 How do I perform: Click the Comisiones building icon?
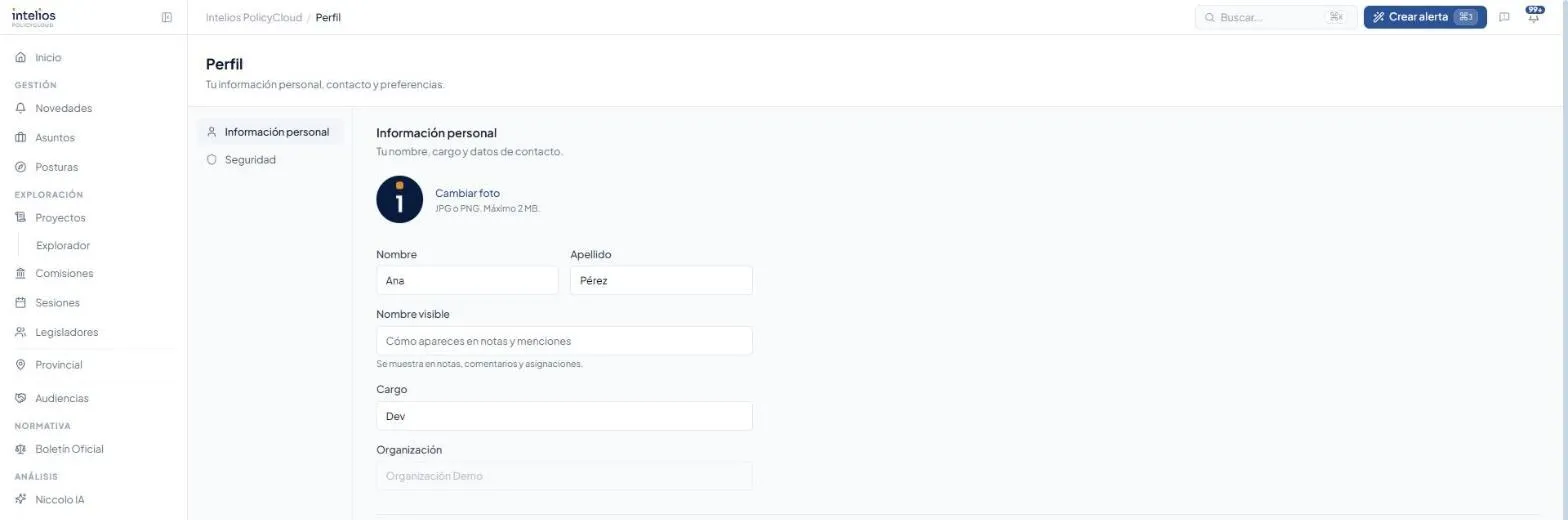tap(20, 273)
